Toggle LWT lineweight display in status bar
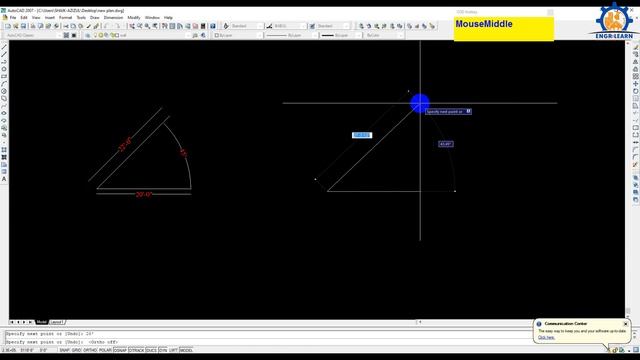 point(173,350)
